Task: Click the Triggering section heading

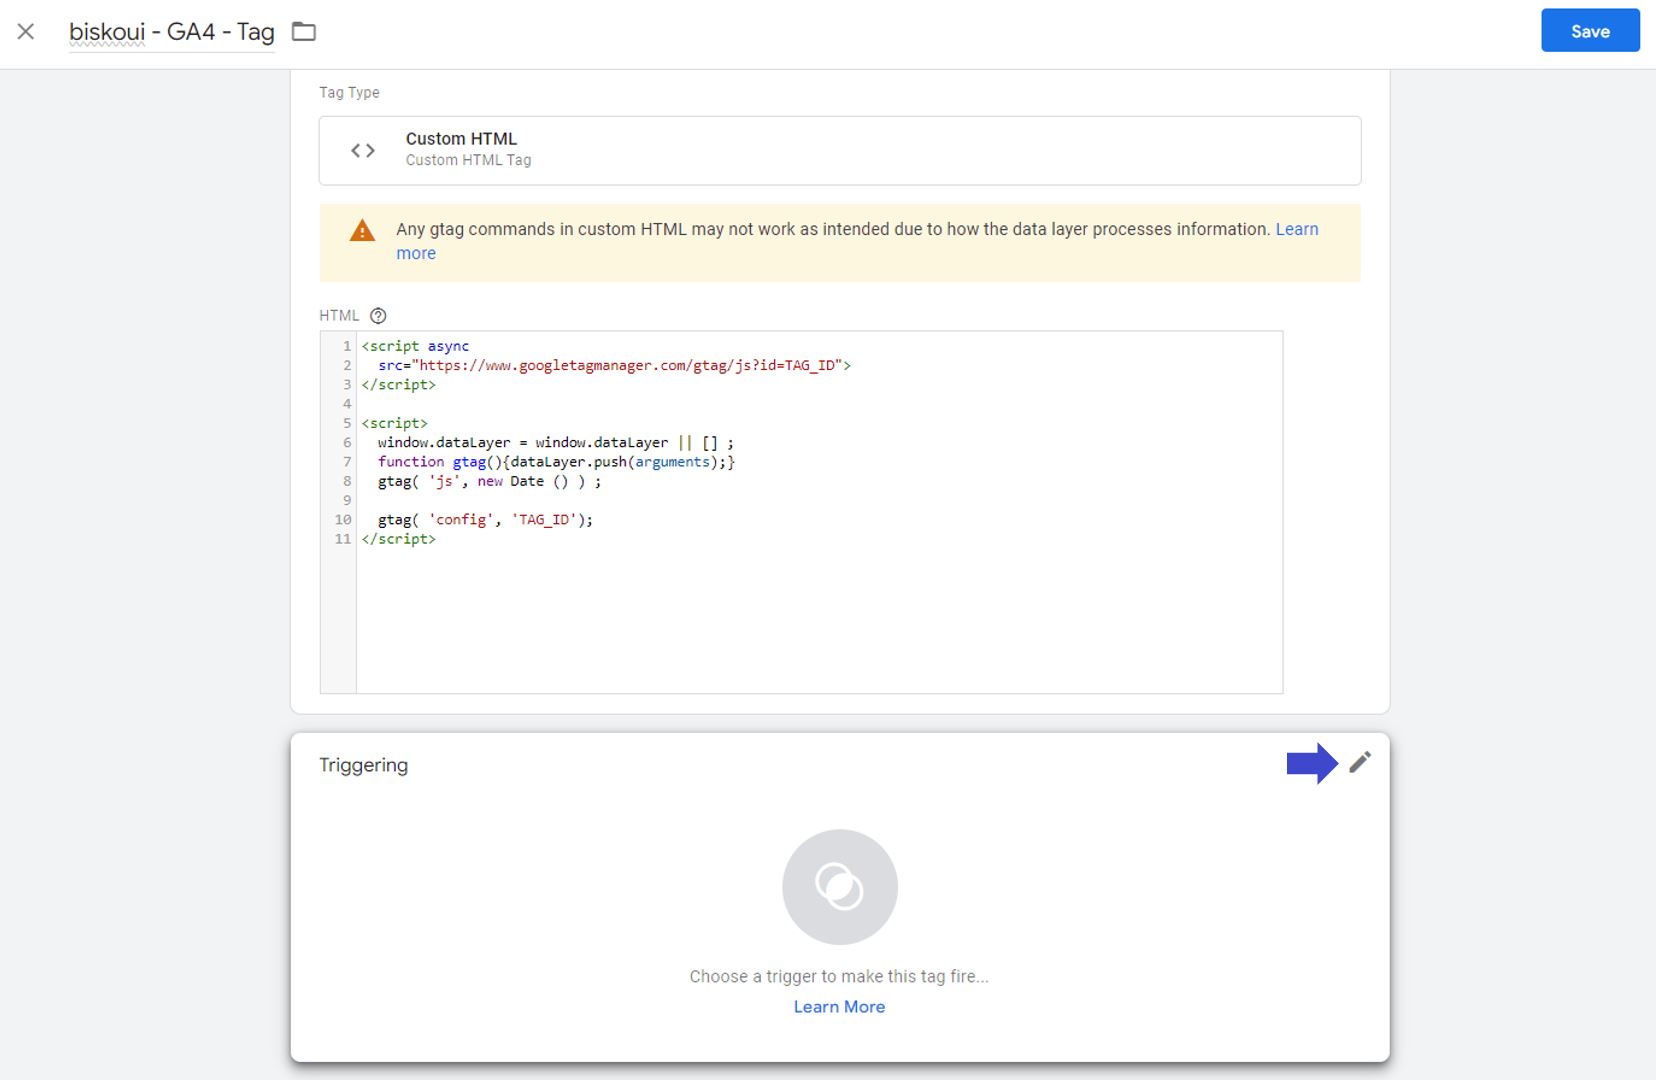Action: click(x=363, y=765)
